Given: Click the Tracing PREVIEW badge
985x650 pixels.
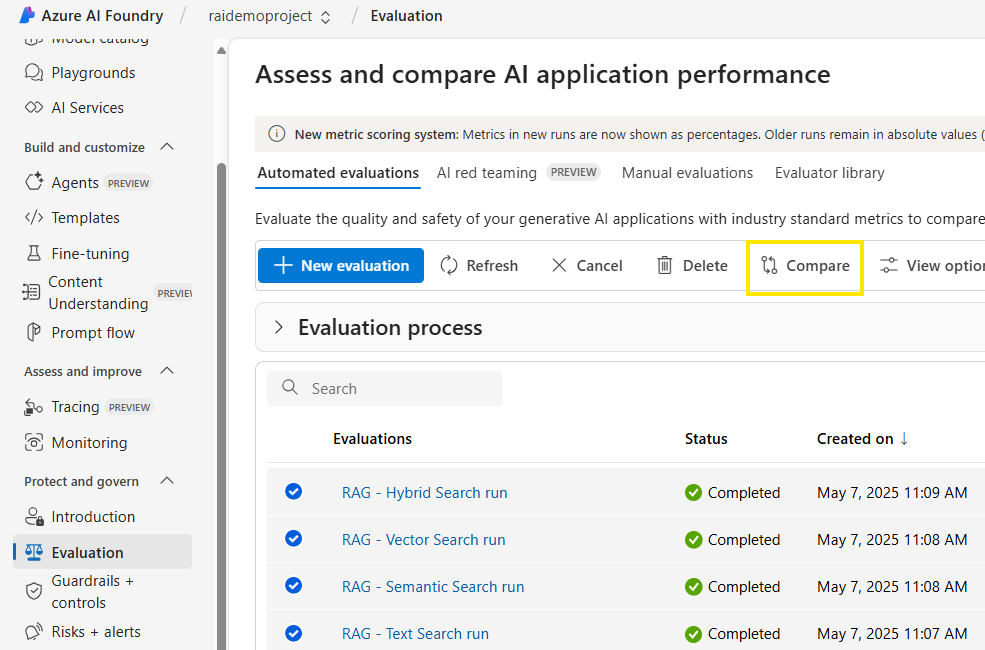Looking at the screenshot, I should pyautogui.click(x=129, y=407).
